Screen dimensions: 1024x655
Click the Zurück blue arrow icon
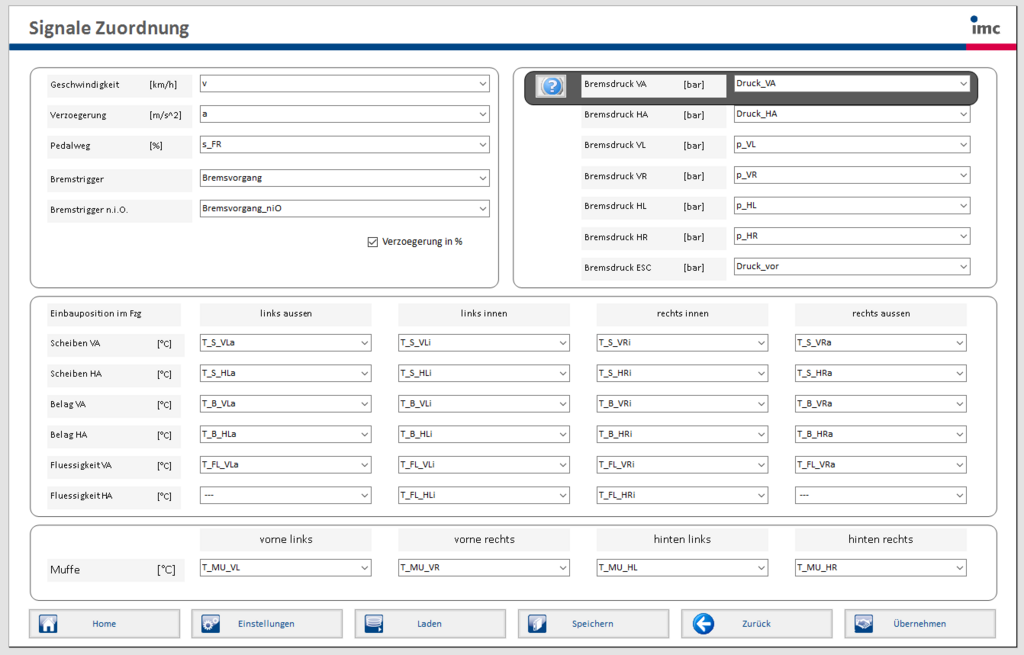tap(703, 624)
